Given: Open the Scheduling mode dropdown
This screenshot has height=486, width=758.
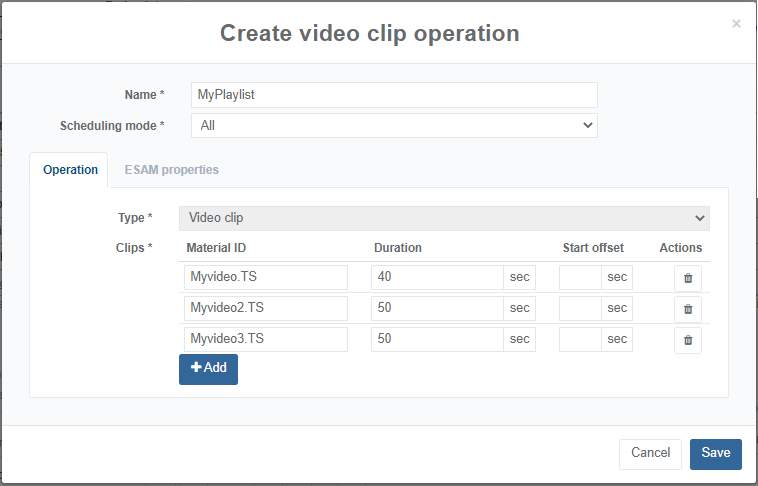Looking at the screenshot, I should [394, 125].
